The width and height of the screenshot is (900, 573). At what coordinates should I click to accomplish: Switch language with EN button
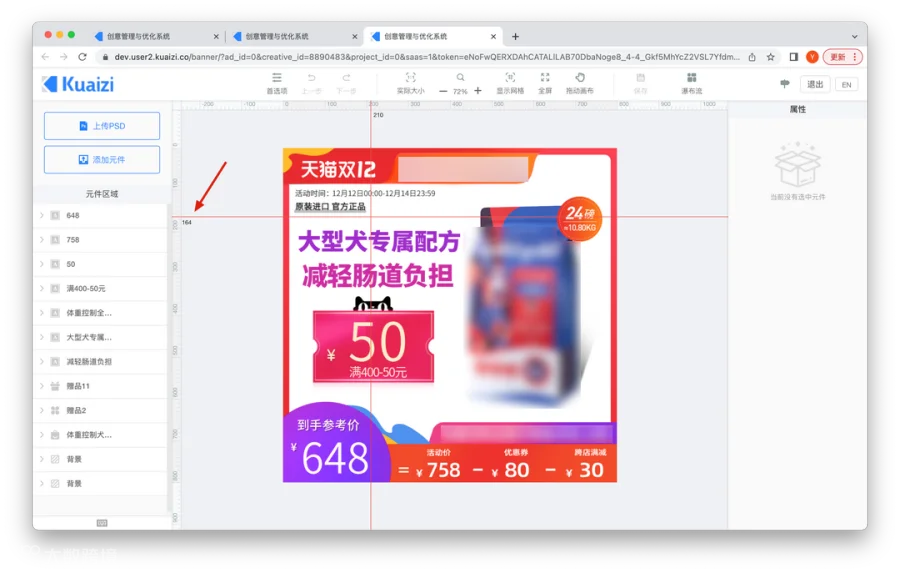click(846, 84)
